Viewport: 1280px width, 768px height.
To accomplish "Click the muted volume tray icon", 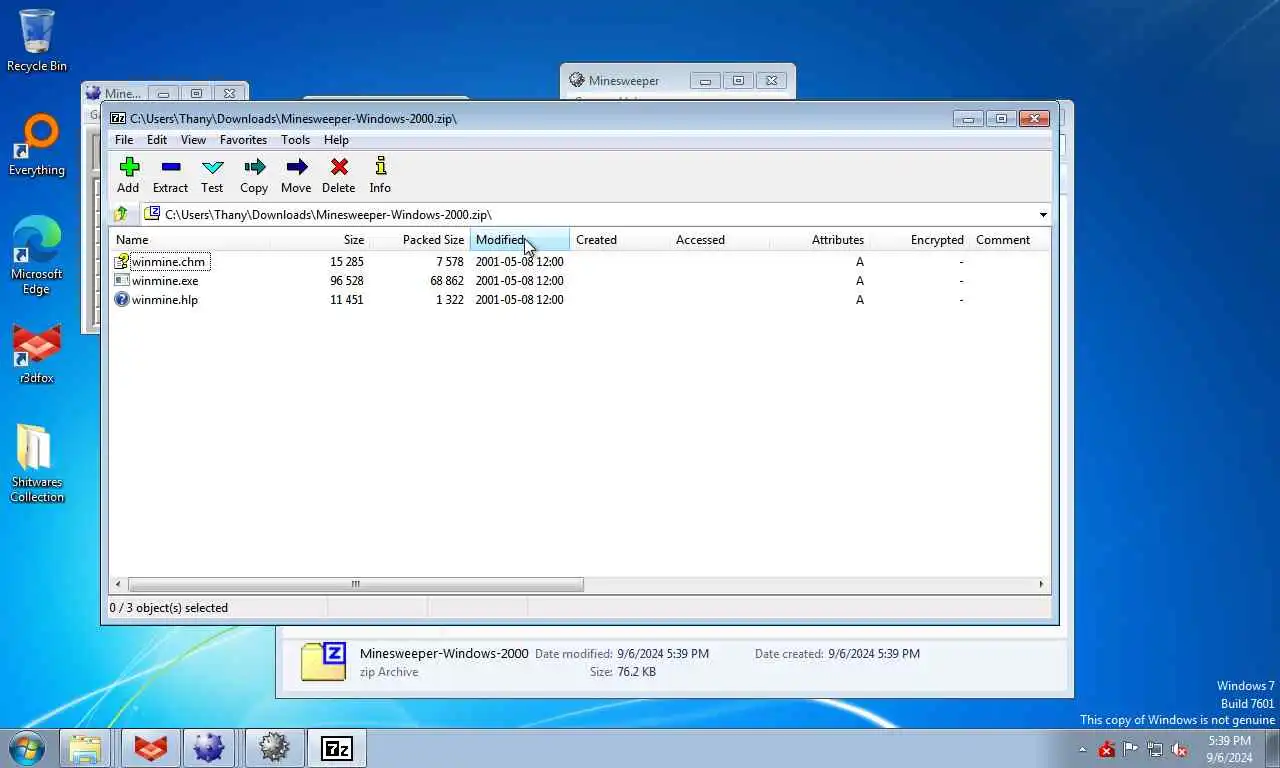I will [1179, 749].
